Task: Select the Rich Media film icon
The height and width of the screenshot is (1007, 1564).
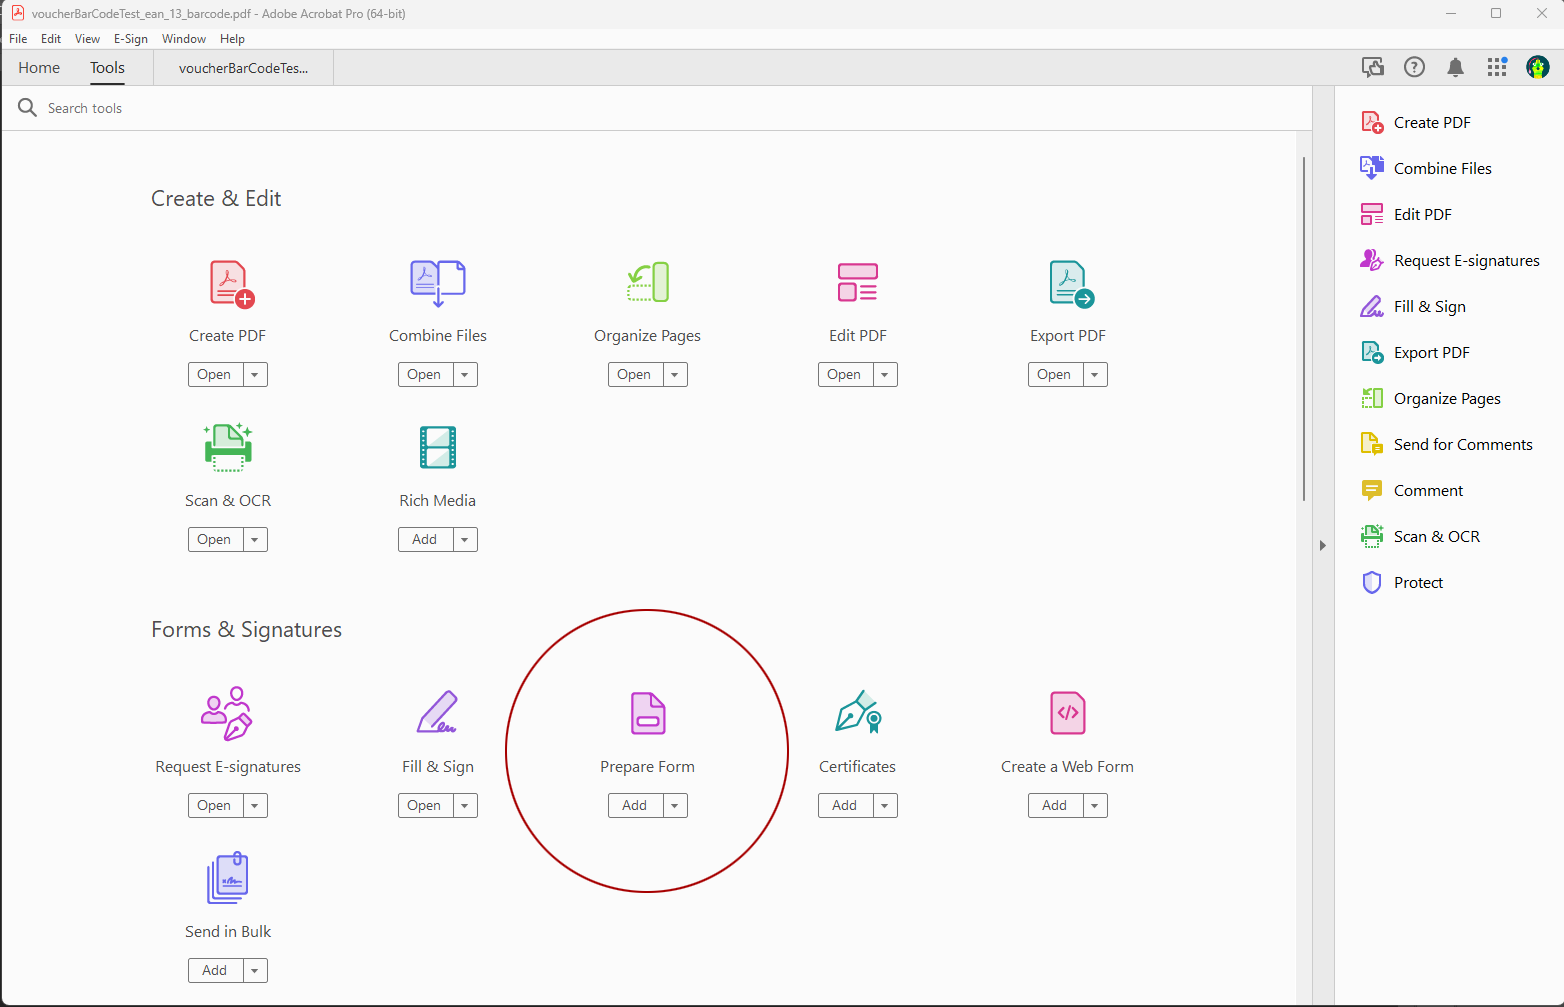Action: 437,447
